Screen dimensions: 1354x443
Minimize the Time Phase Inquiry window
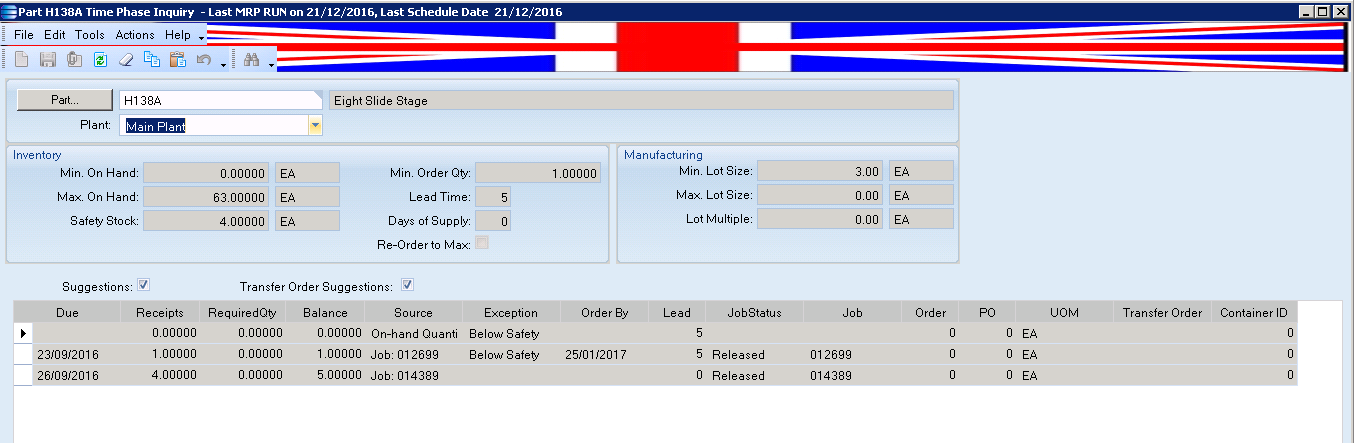1307,11
